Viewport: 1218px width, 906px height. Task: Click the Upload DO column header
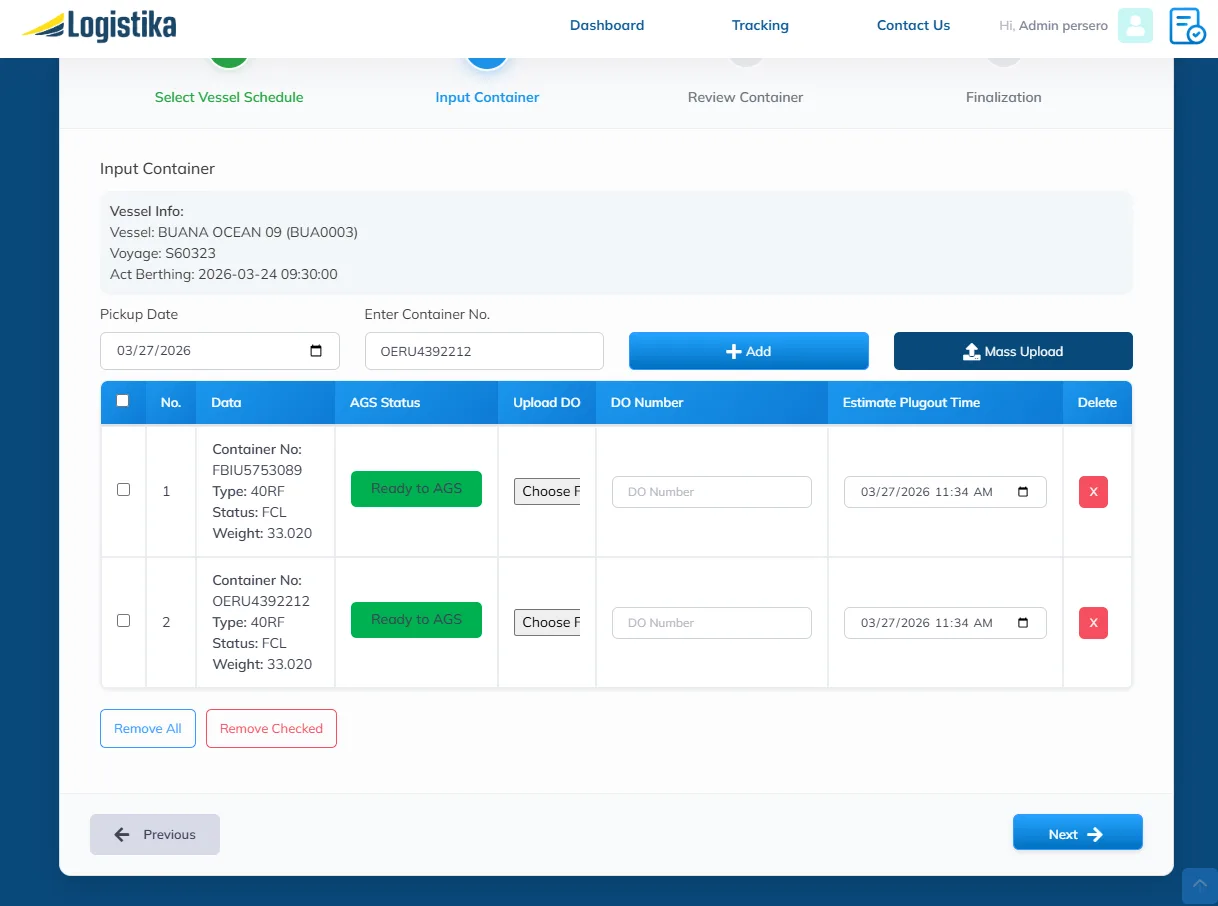(547, 402)
